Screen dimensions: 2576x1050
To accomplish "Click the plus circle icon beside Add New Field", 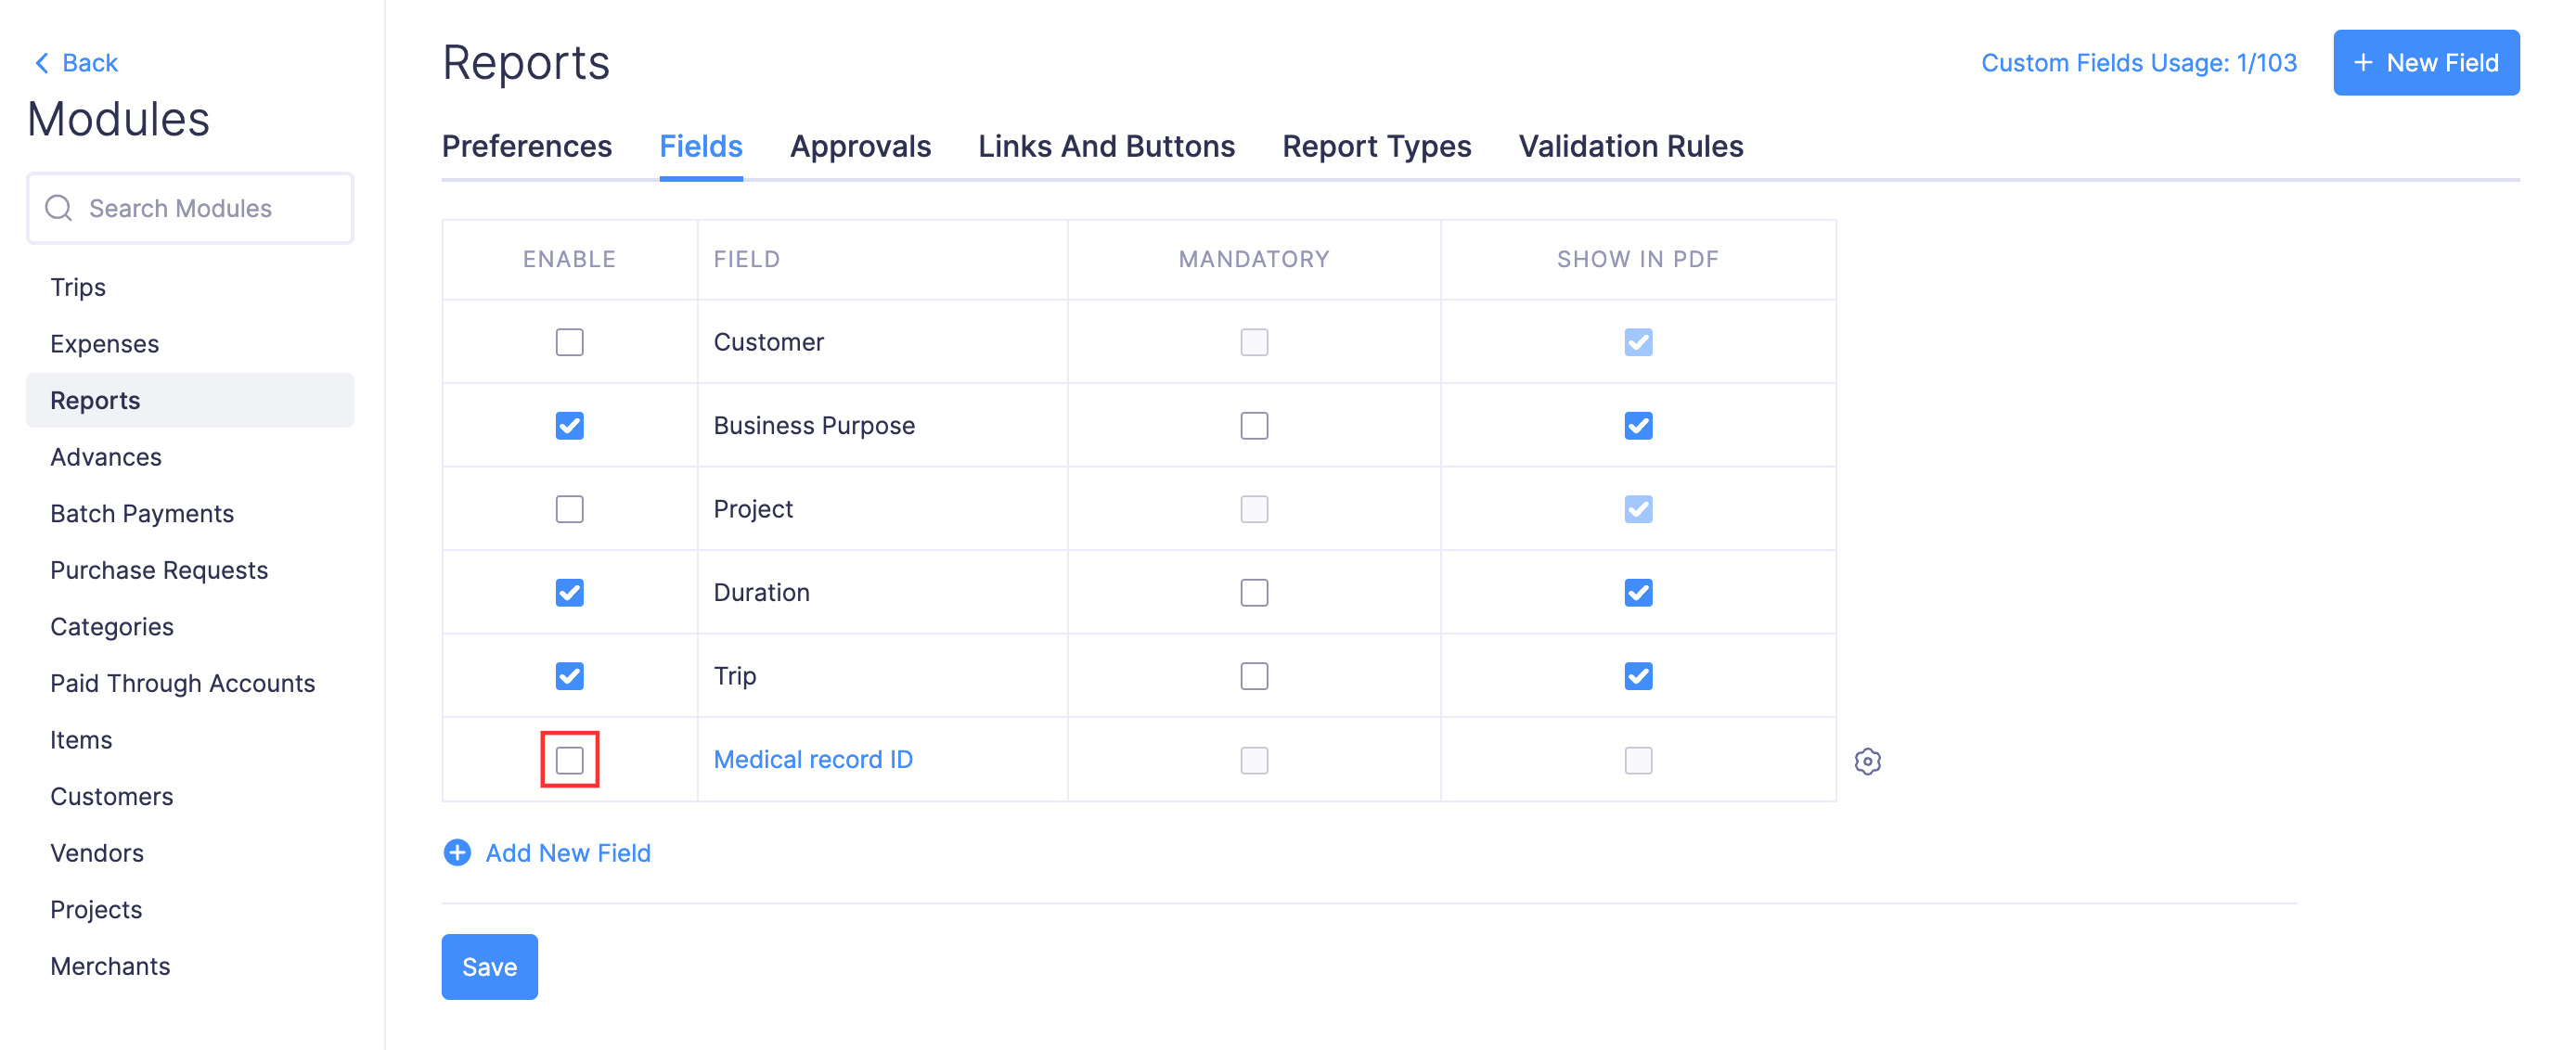I will coord(457,852).
